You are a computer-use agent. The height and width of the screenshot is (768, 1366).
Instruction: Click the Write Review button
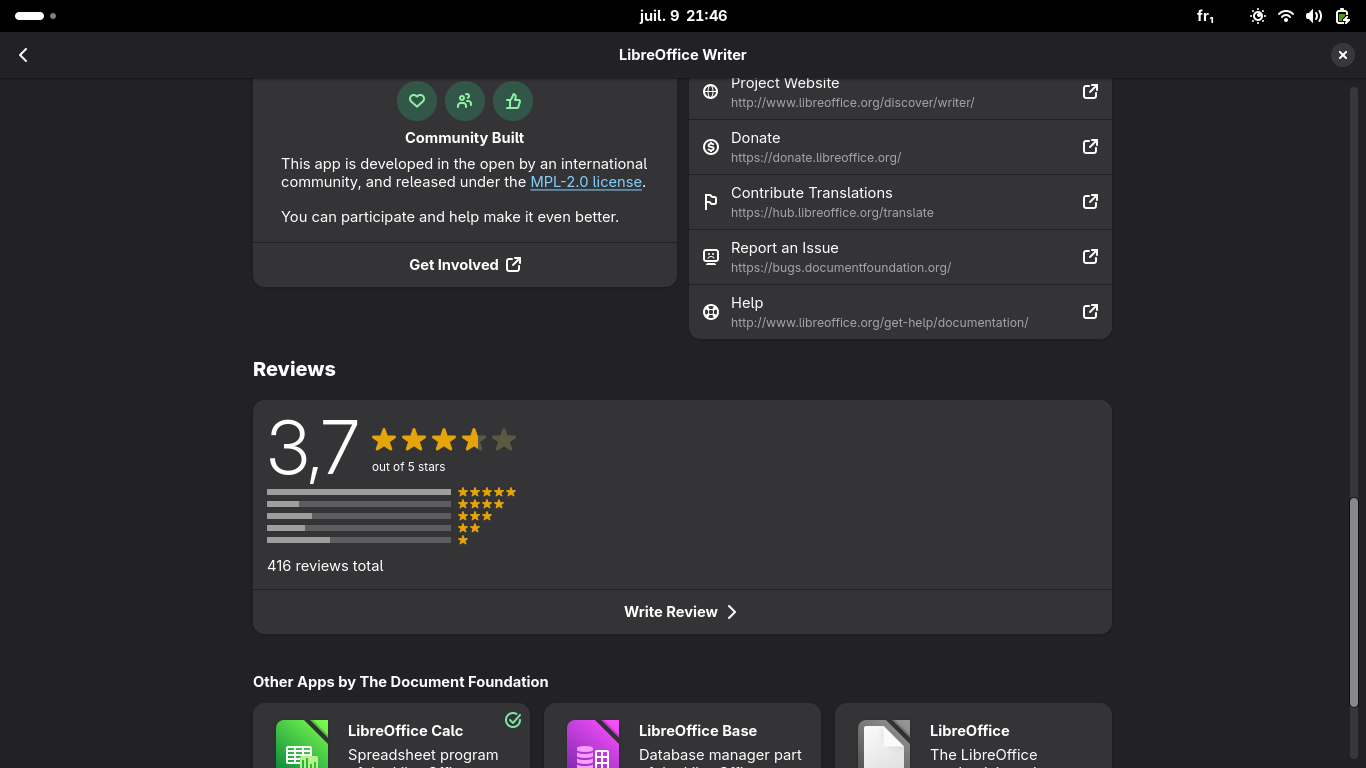[x=682, y=612]
